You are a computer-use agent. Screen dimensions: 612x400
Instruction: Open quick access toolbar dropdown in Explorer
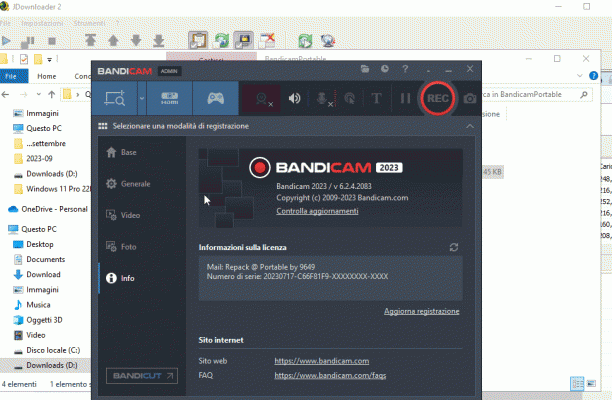click(50, 60)
